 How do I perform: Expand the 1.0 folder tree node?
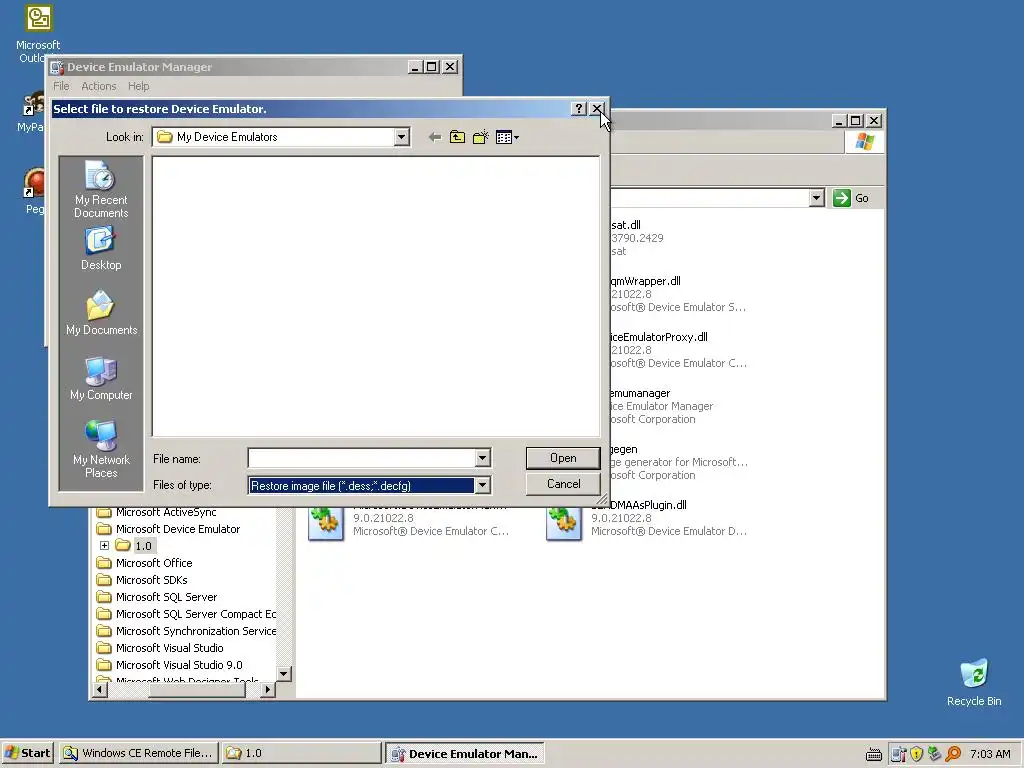click(x=104, y=545)
